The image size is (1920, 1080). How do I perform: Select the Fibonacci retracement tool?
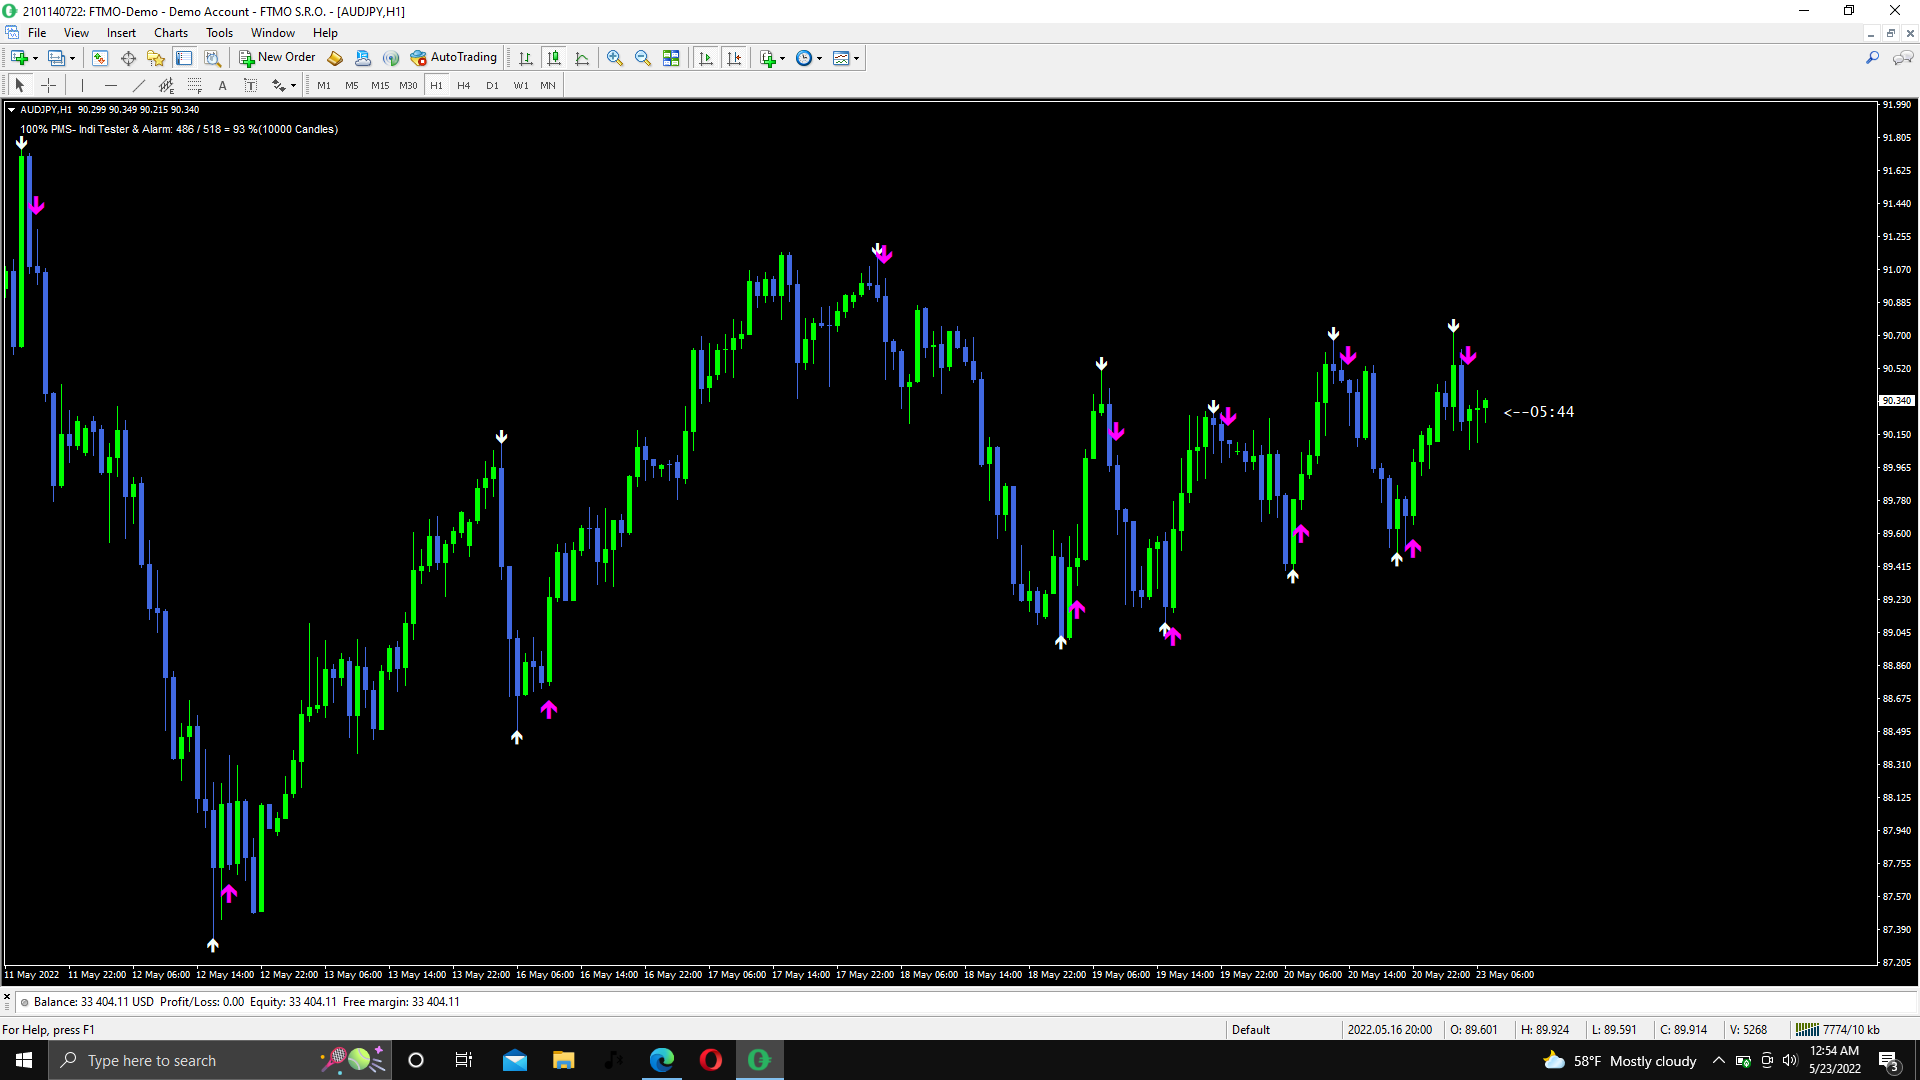tap(195, 86)
